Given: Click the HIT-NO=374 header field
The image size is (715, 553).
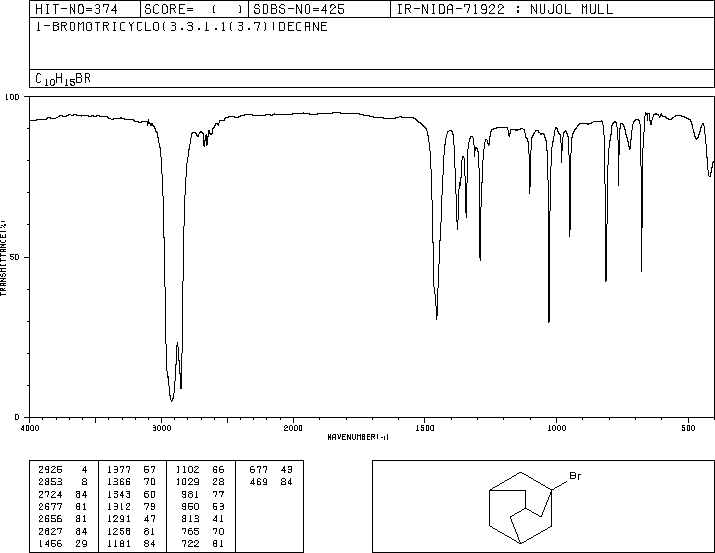Looking at the screenshot, I should 84,9.
